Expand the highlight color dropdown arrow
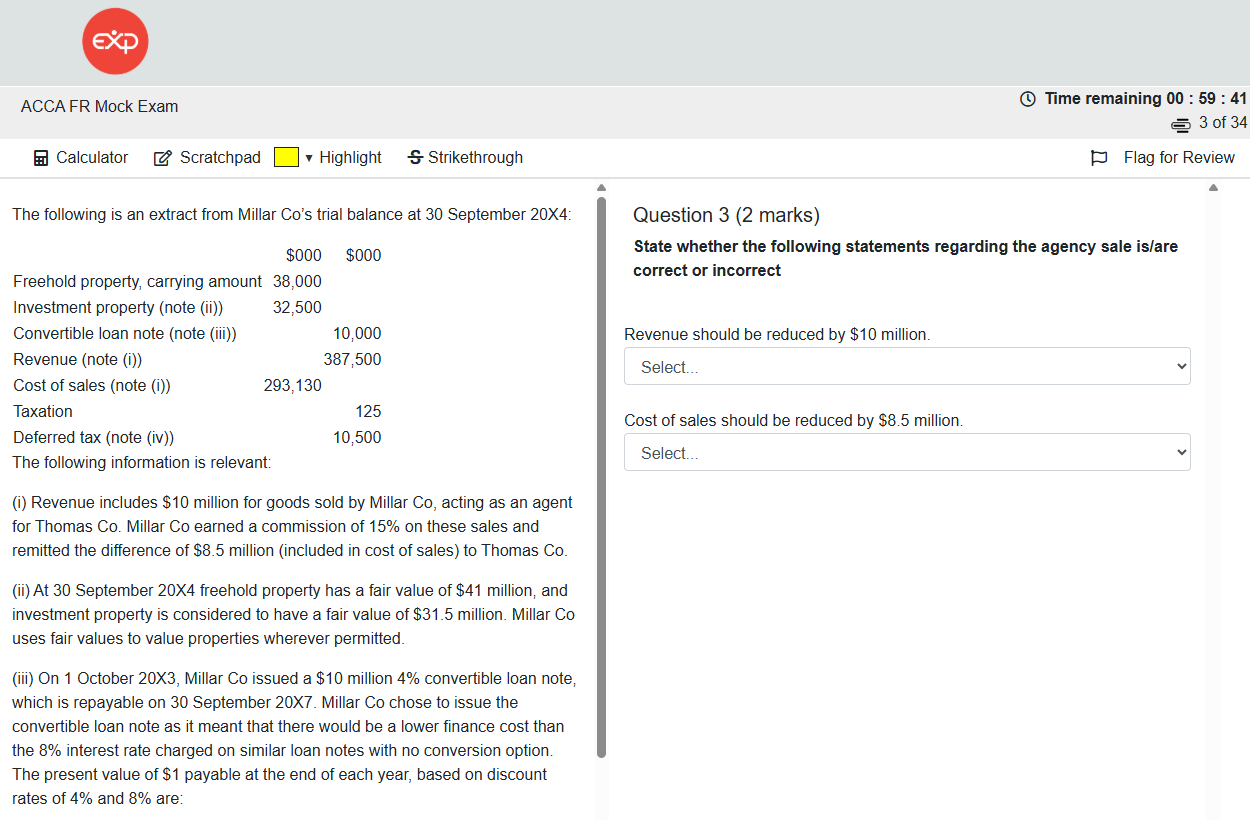 (309, 157)
